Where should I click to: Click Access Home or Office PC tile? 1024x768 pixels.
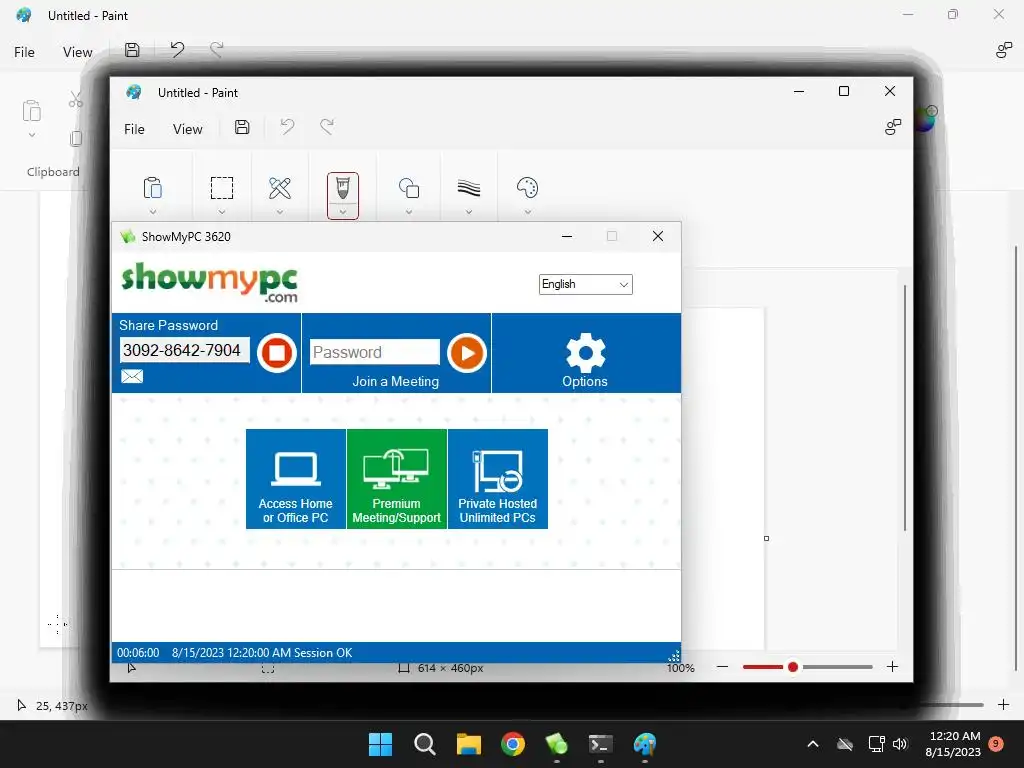click(x=296, y=479)
